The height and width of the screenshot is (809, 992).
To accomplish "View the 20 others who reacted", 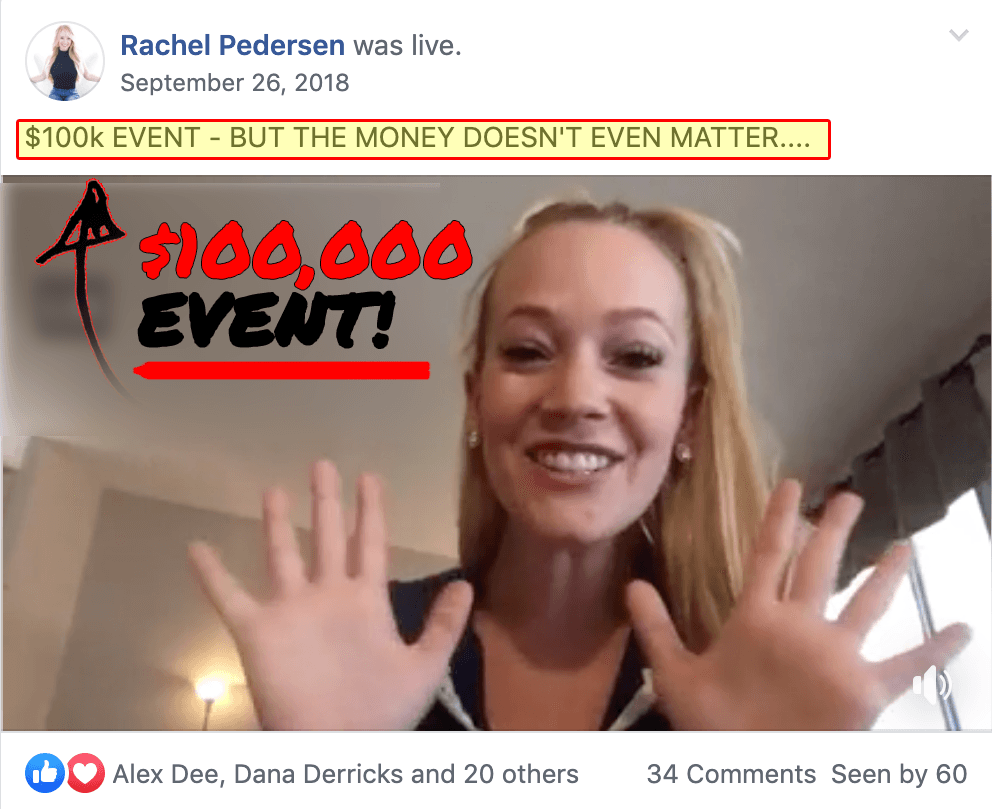I will click(x=521, y=774).
